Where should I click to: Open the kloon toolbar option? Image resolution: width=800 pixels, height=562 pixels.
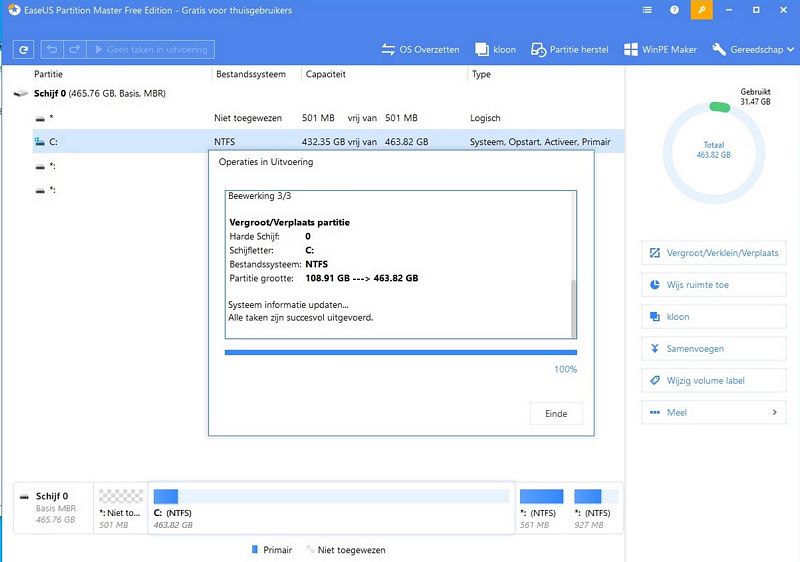tap(495, 49)
